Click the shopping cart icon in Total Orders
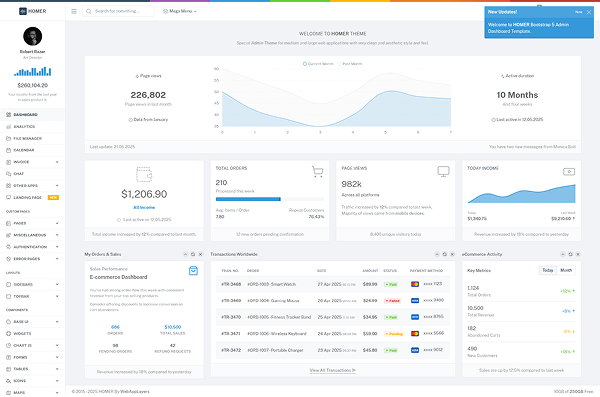Viewport: 600px width, 397px height. pyautogui.click(x=317, y=172)
